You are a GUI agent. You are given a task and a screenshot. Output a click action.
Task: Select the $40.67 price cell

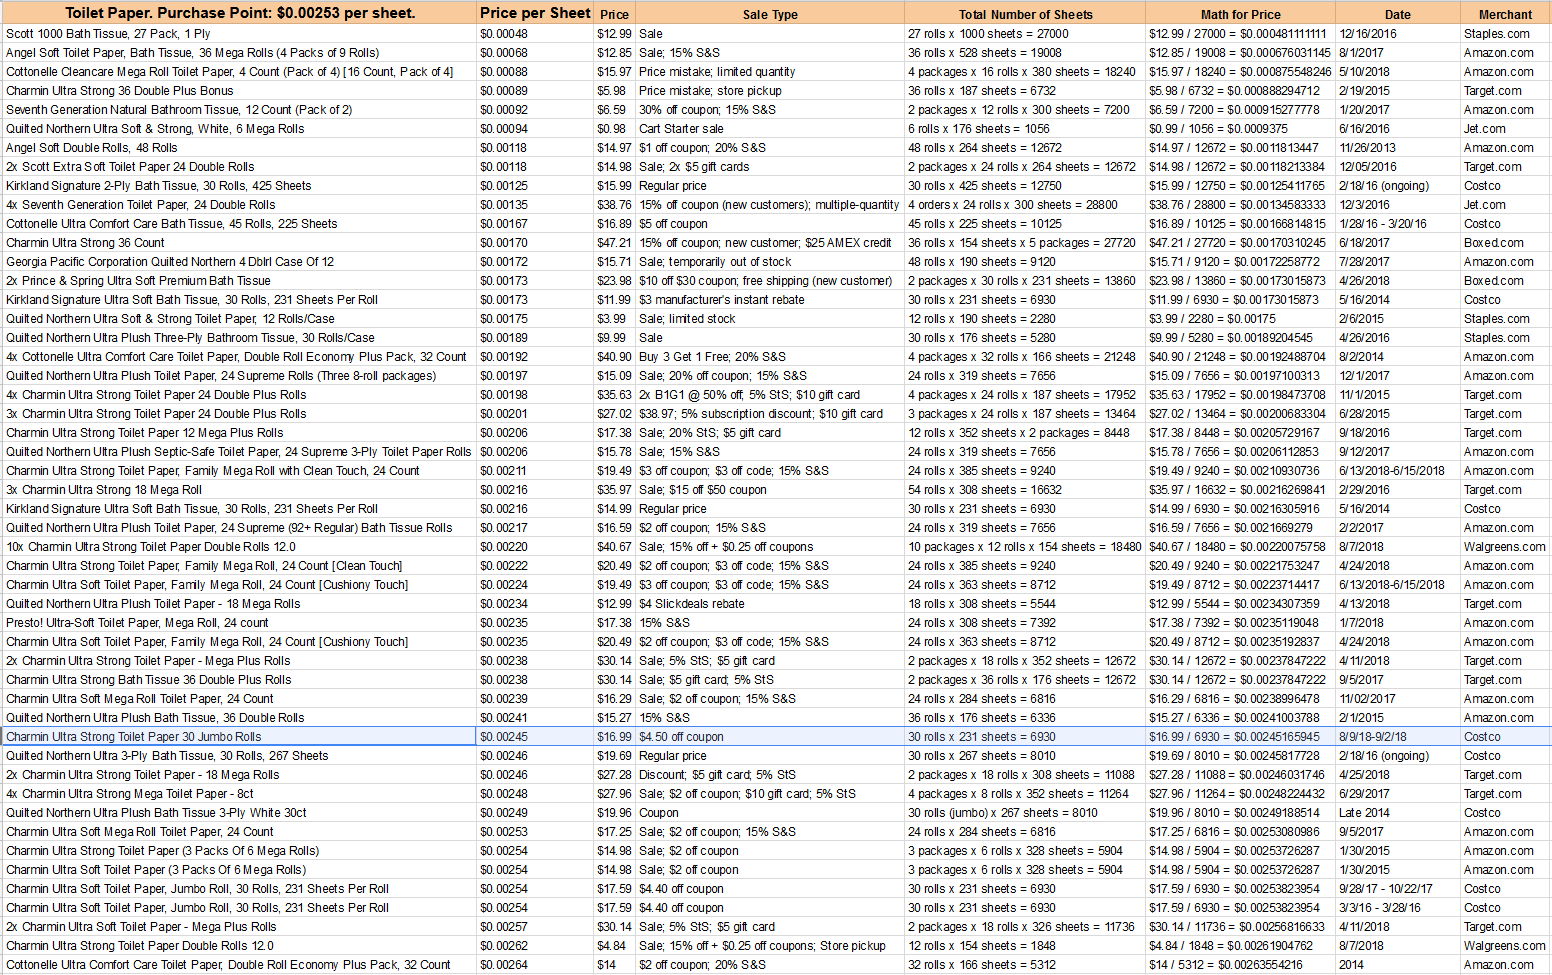[614, 546]
